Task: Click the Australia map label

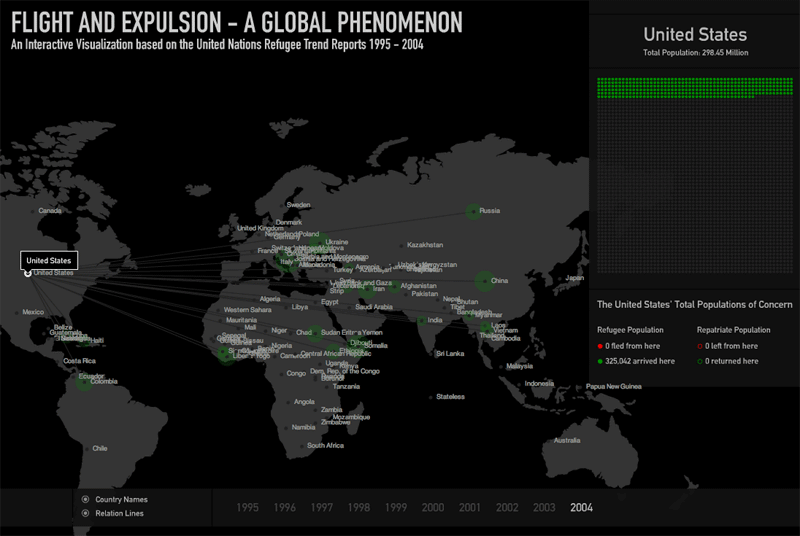Action: [x=567, y=440]
